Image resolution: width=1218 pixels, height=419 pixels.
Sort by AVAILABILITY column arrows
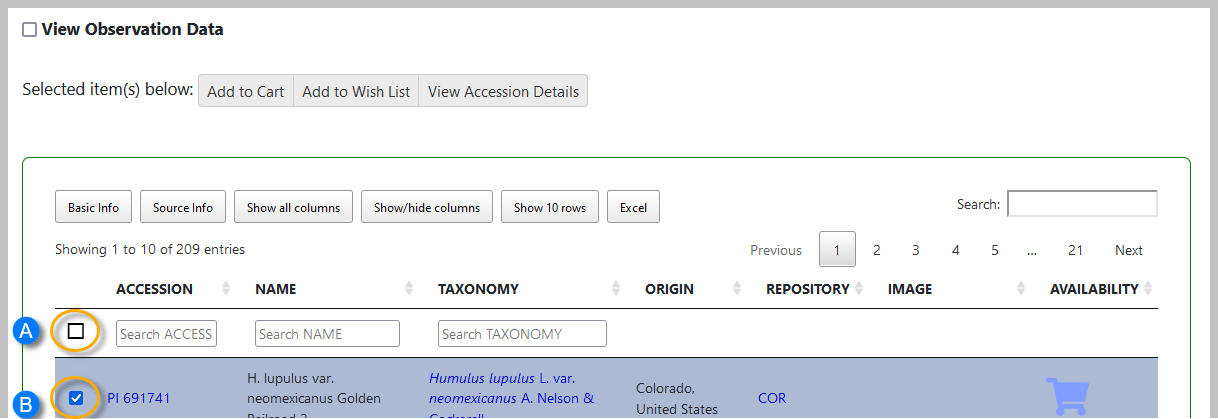coord(1148,289)
